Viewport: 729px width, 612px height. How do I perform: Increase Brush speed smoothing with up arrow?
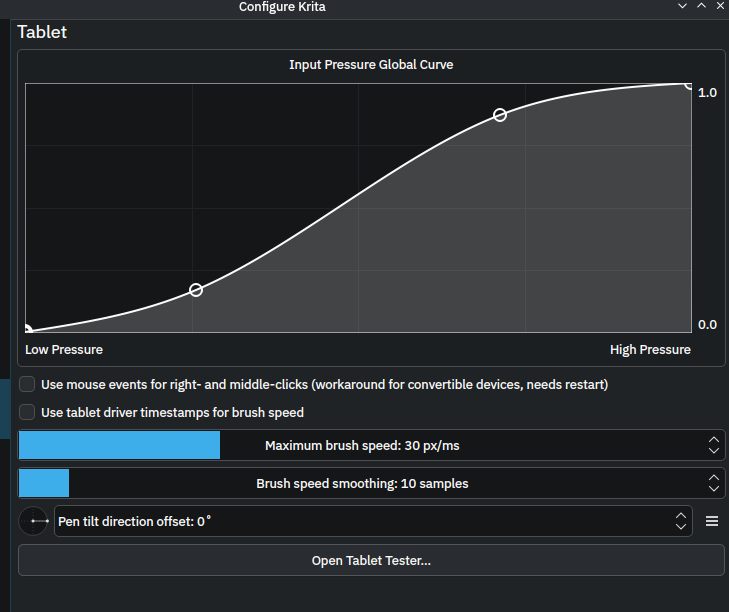[x=714, y=478]
